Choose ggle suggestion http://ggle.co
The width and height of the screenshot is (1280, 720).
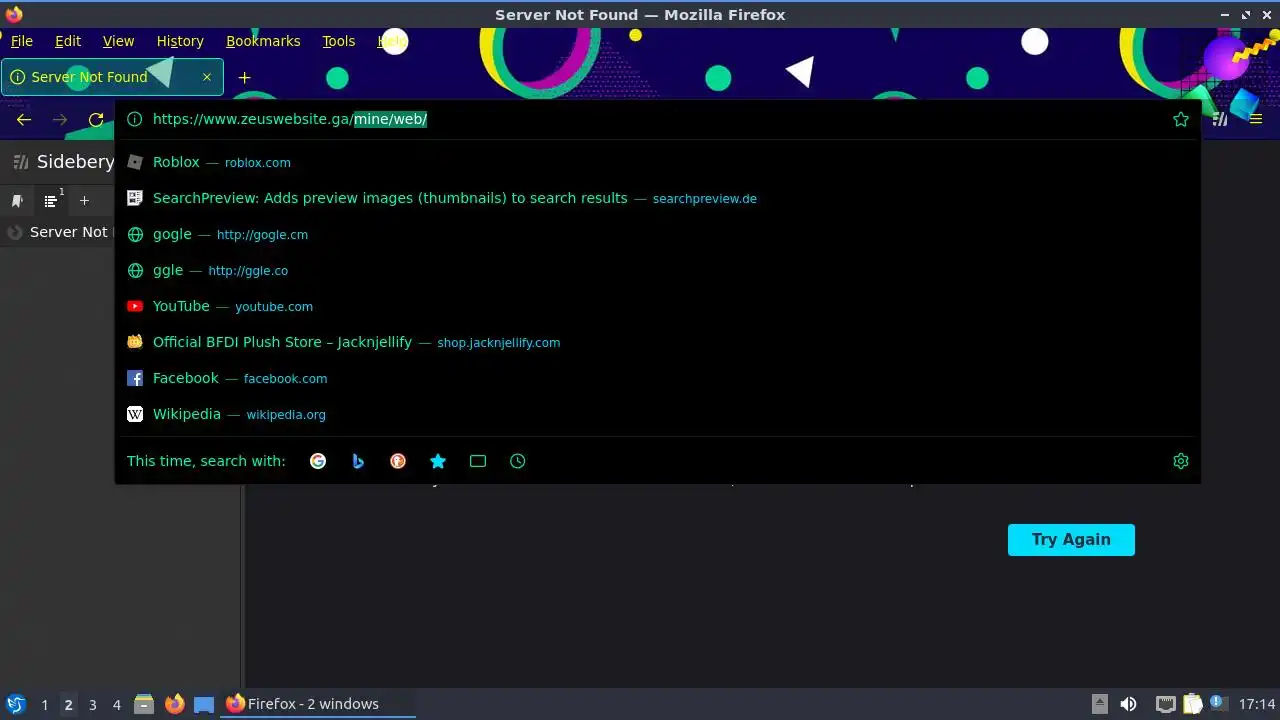[x=658, y=270]
